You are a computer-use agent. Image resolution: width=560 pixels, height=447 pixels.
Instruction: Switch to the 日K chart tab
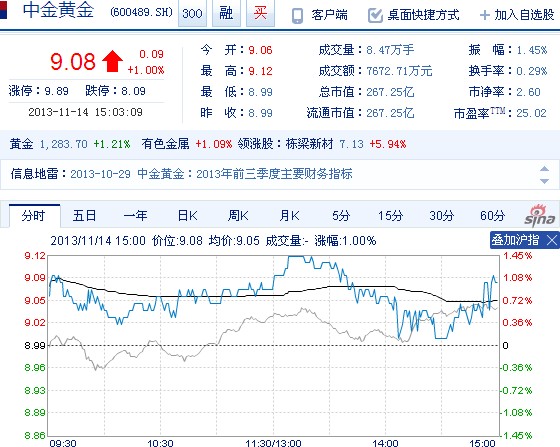pyautogui.click(x=188, y=216)
